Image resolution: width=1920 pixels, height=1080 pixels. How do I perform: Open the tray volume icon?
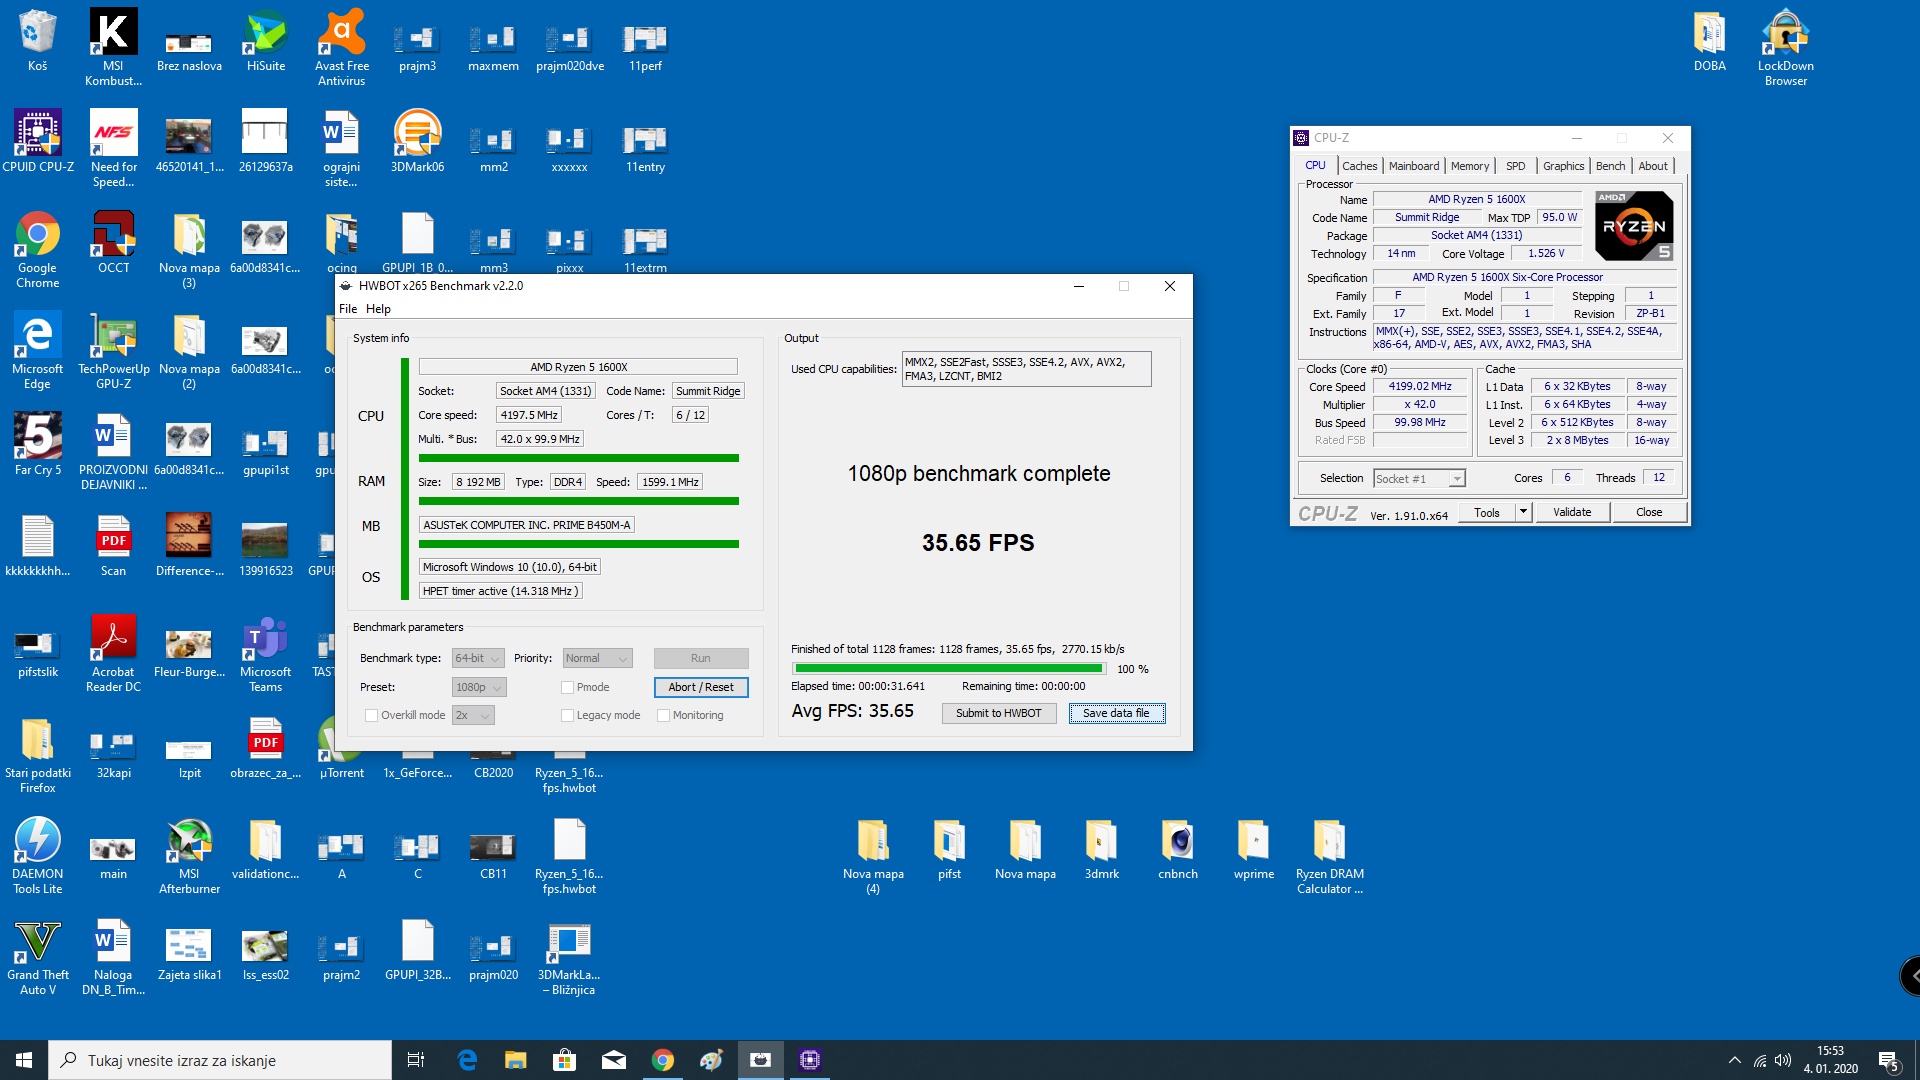pyautogui.click(x=1782, y=1060)
